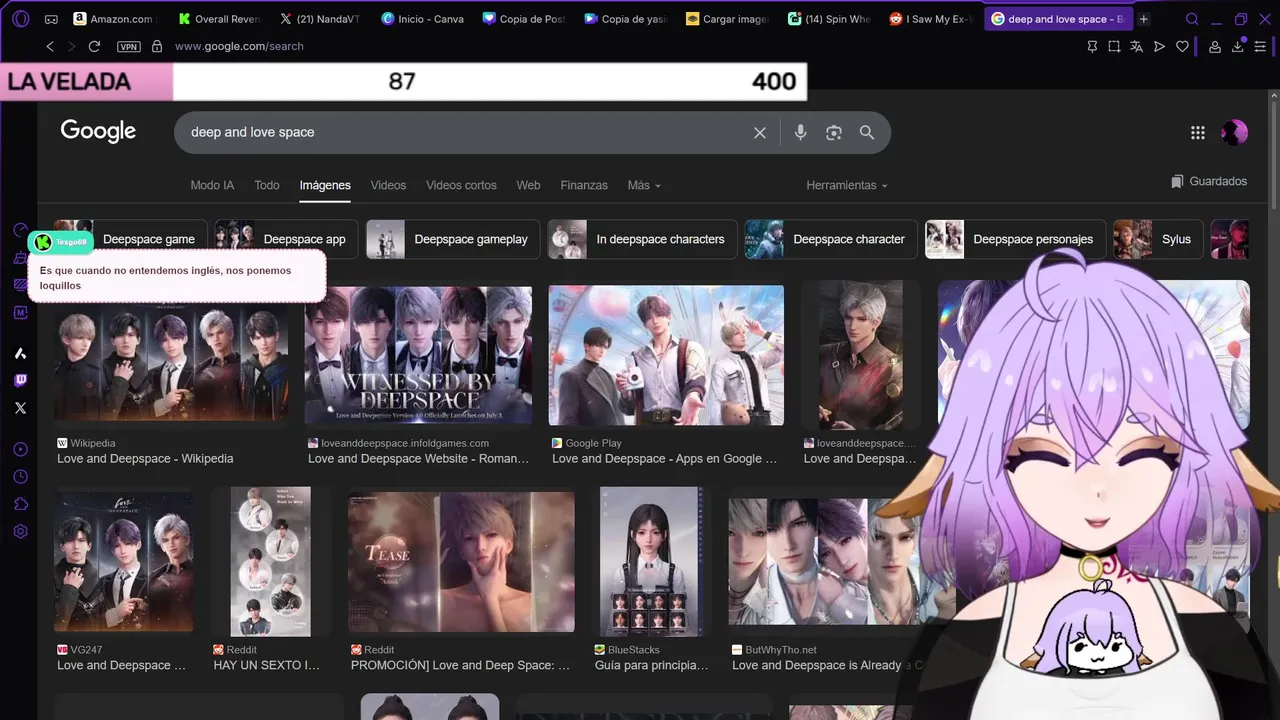This screenshot has height=720, width=1280.
Task: Click the pin icon in address bar
Action: (x=1092, y=46)
